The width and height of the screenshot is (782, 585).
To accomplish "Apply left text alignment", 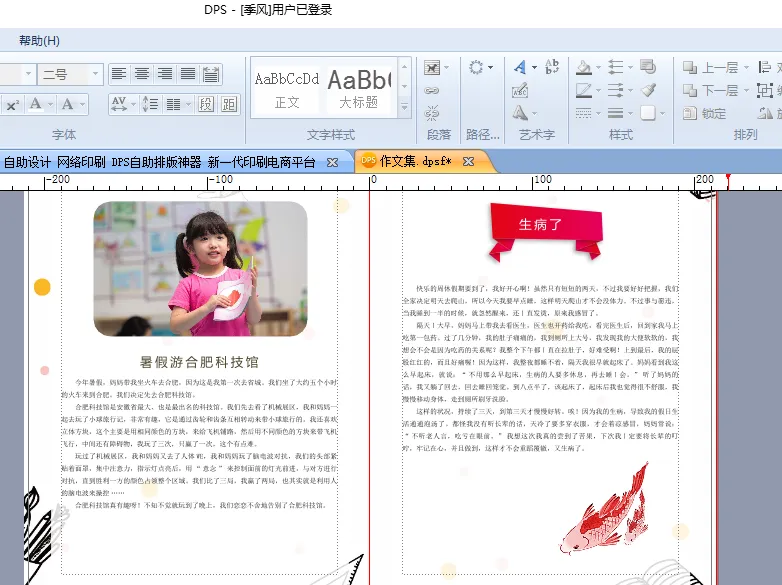I will pyautogui.click(x=119, y=74).
